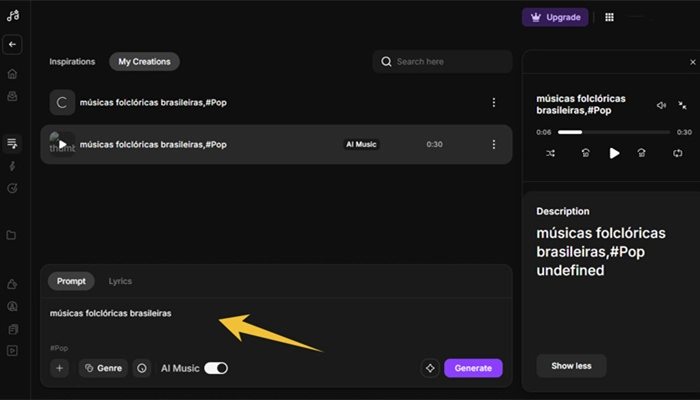The image size is (700, 400).
Task: Click the plus icon left of Genre
Action: 59,368
